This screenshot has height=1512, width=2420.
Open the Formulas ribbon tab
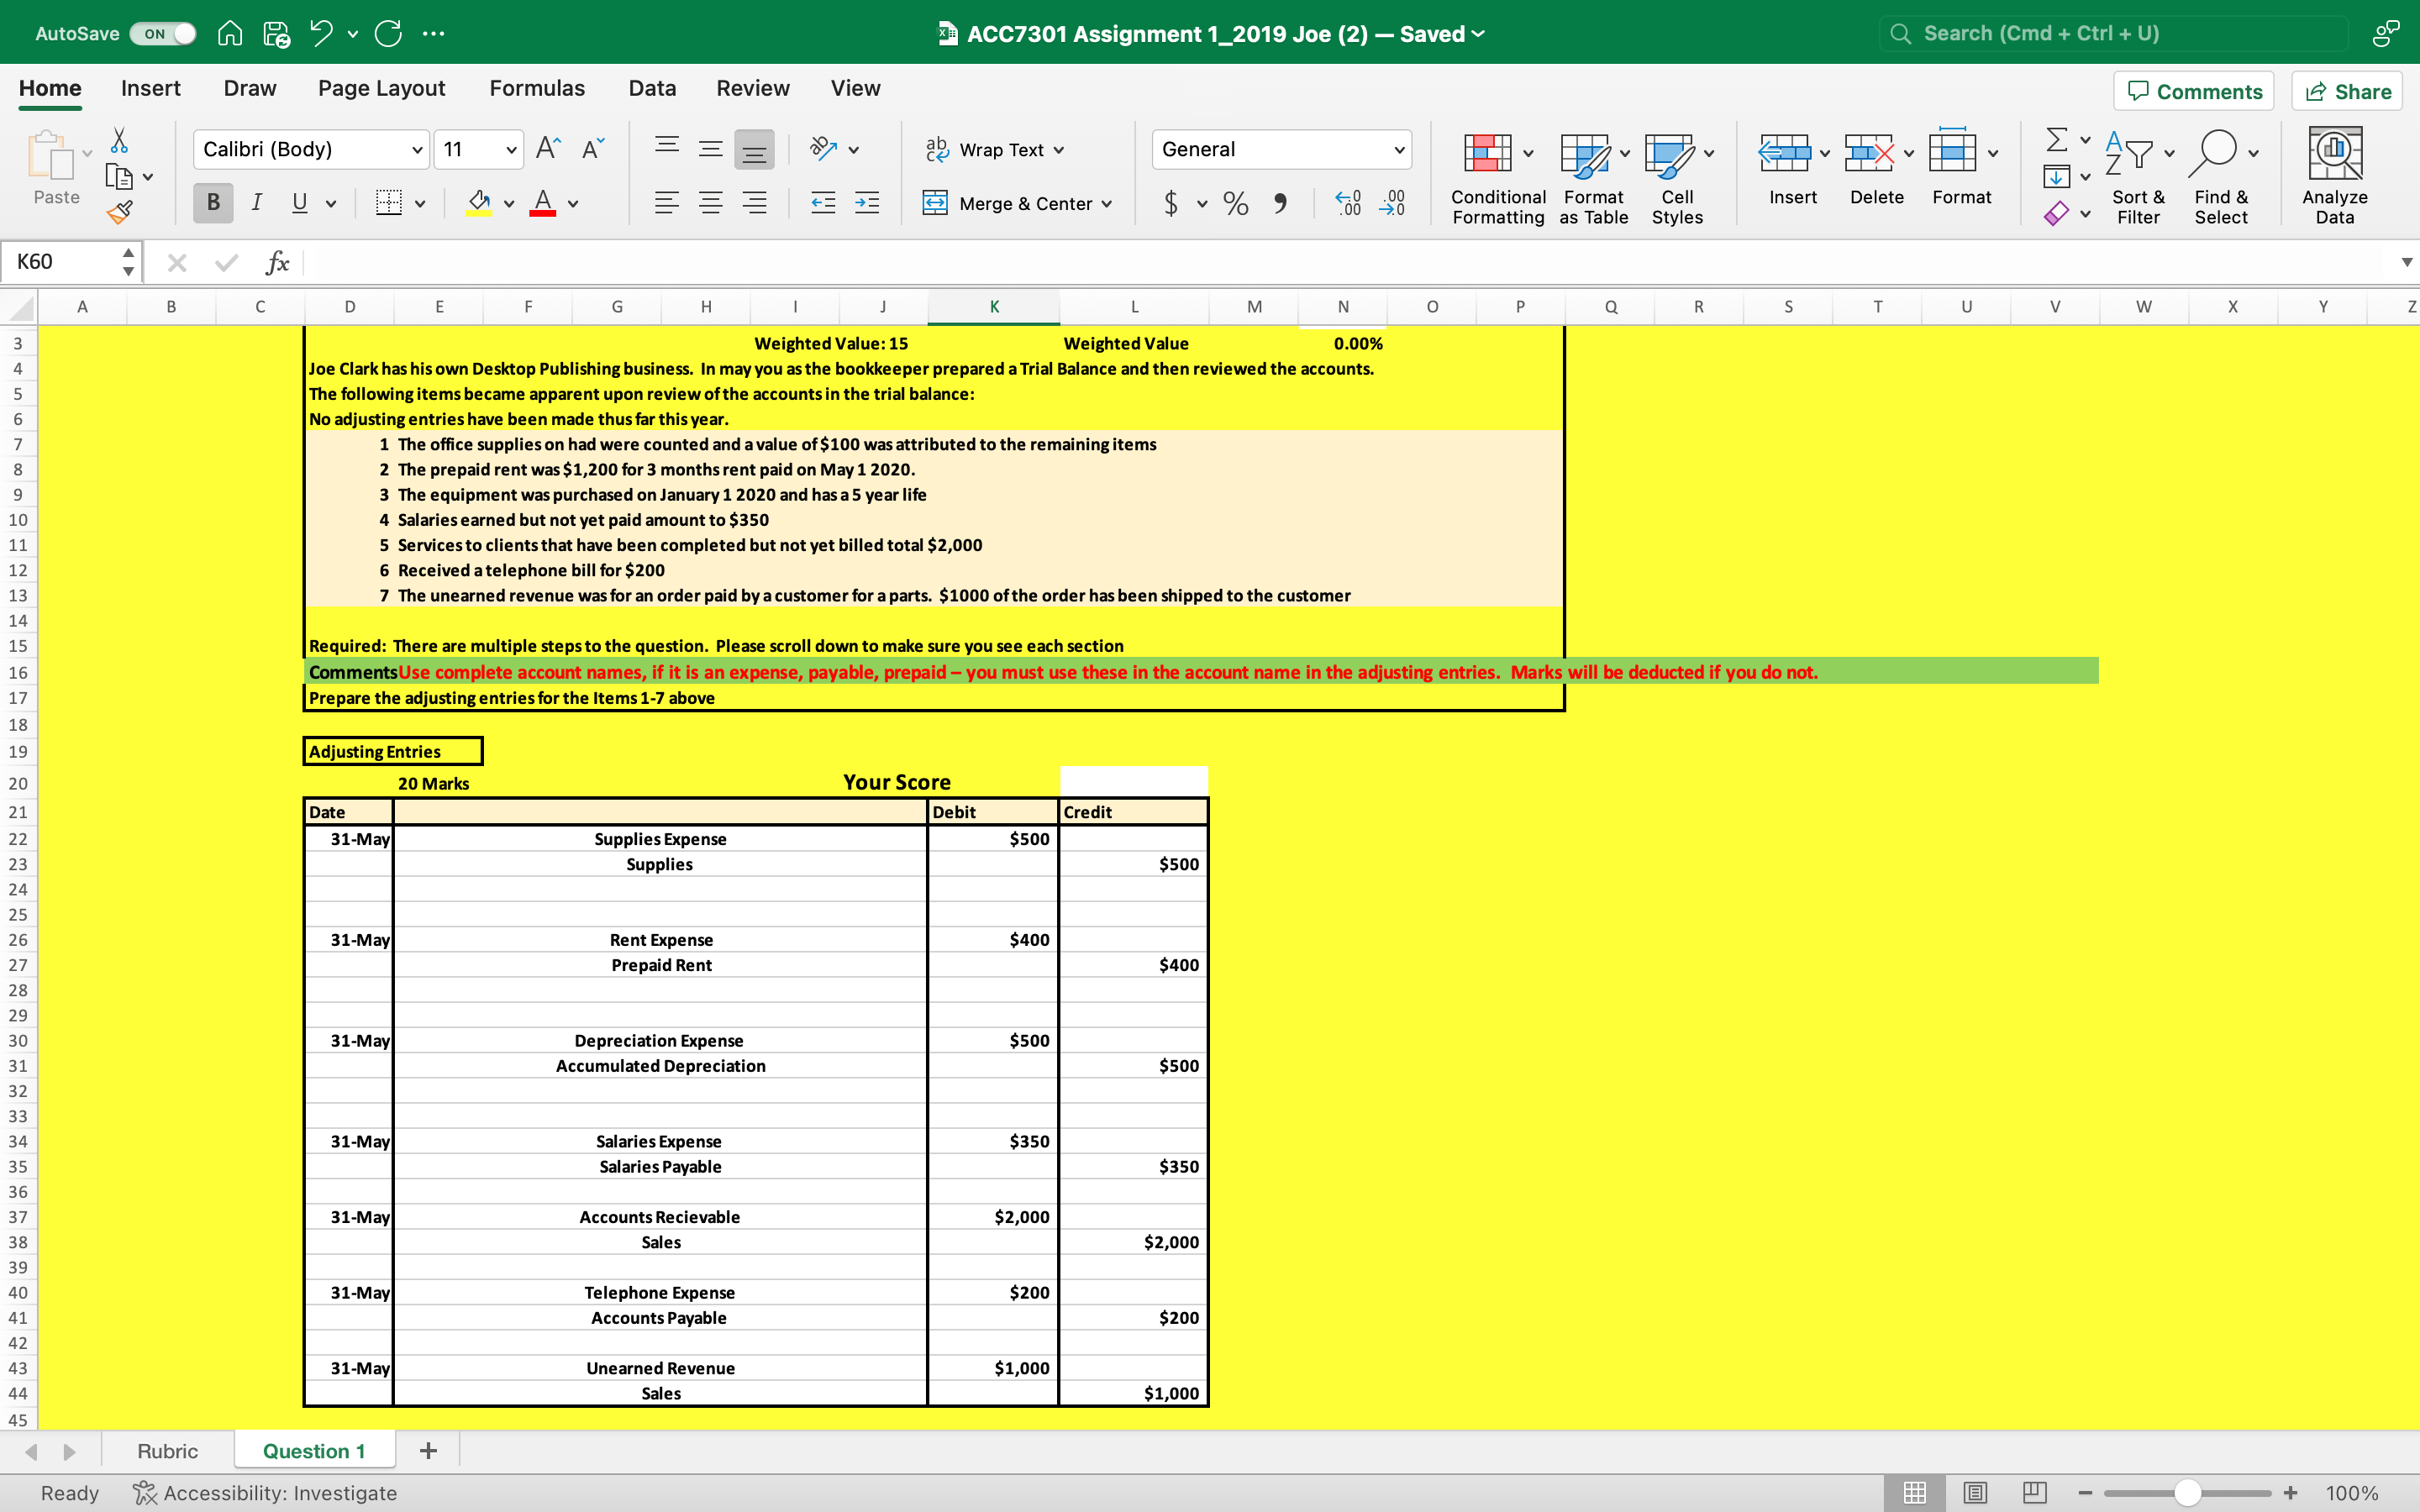(x=537, y=88)
